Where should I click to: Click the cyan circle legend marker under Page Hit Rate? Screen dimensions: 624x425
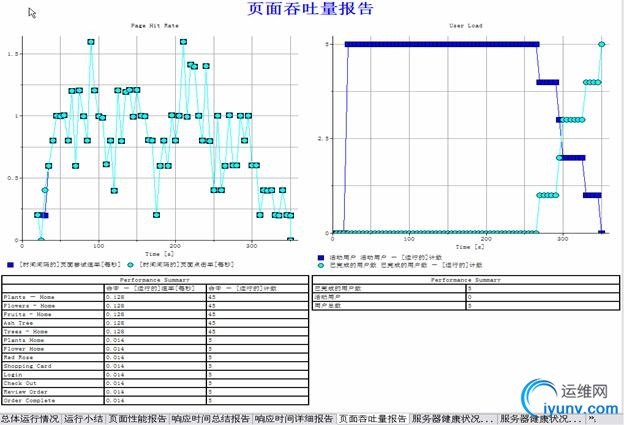tap(130, 264)
